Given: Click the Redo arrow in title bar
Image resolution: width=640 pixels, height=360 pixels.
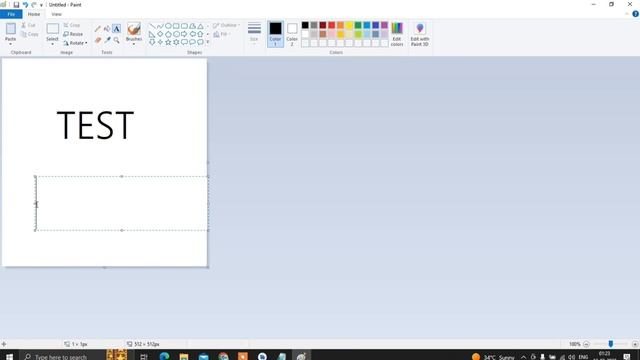Looking at the screenshot, I should pyautogui.click(x=34, y=4).
